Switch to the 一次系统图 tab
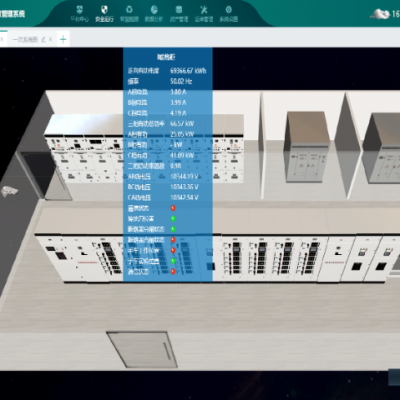Viewport: 400px width, 400px height. point(25,40)
